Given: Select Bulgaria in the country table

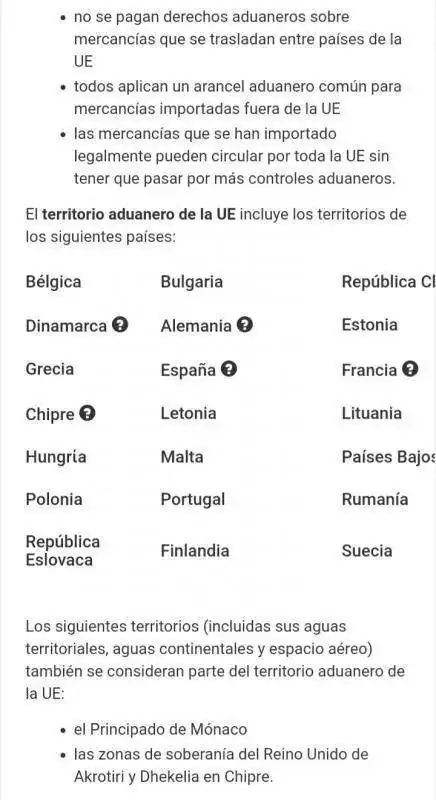Looking at the screenshot, I should click(192, 282).
